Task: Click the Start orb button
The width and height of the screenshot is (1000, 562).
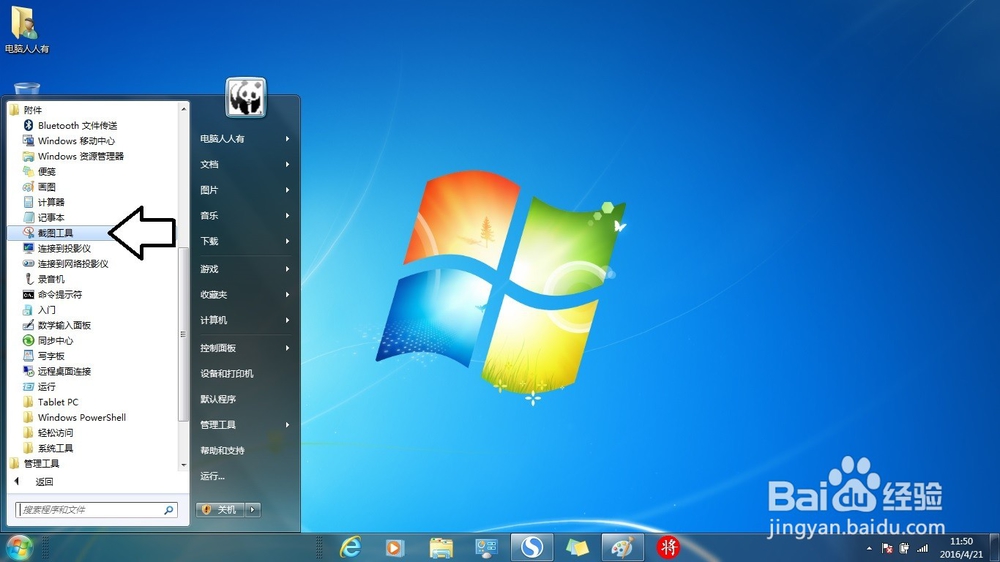Action: click(19, 547)
